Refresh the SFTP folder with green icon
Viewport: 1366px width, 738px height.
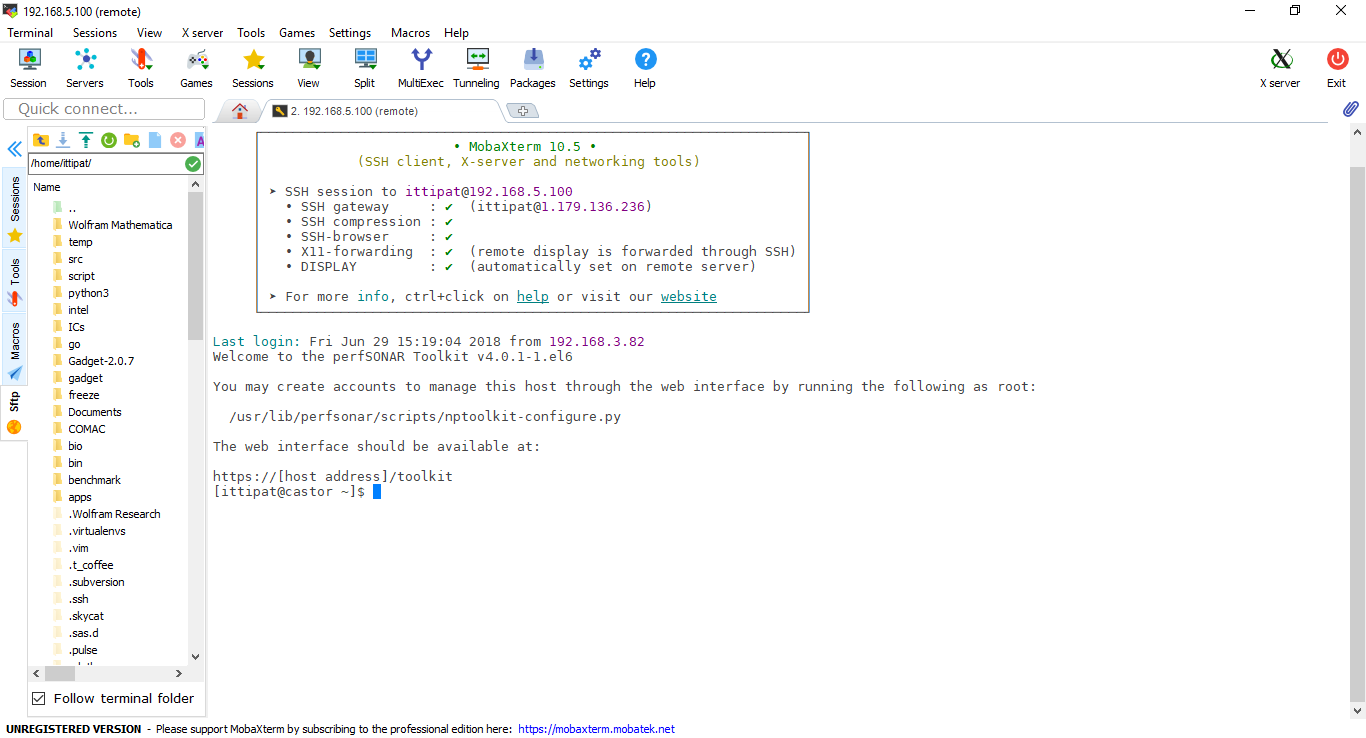click(109, 140)
